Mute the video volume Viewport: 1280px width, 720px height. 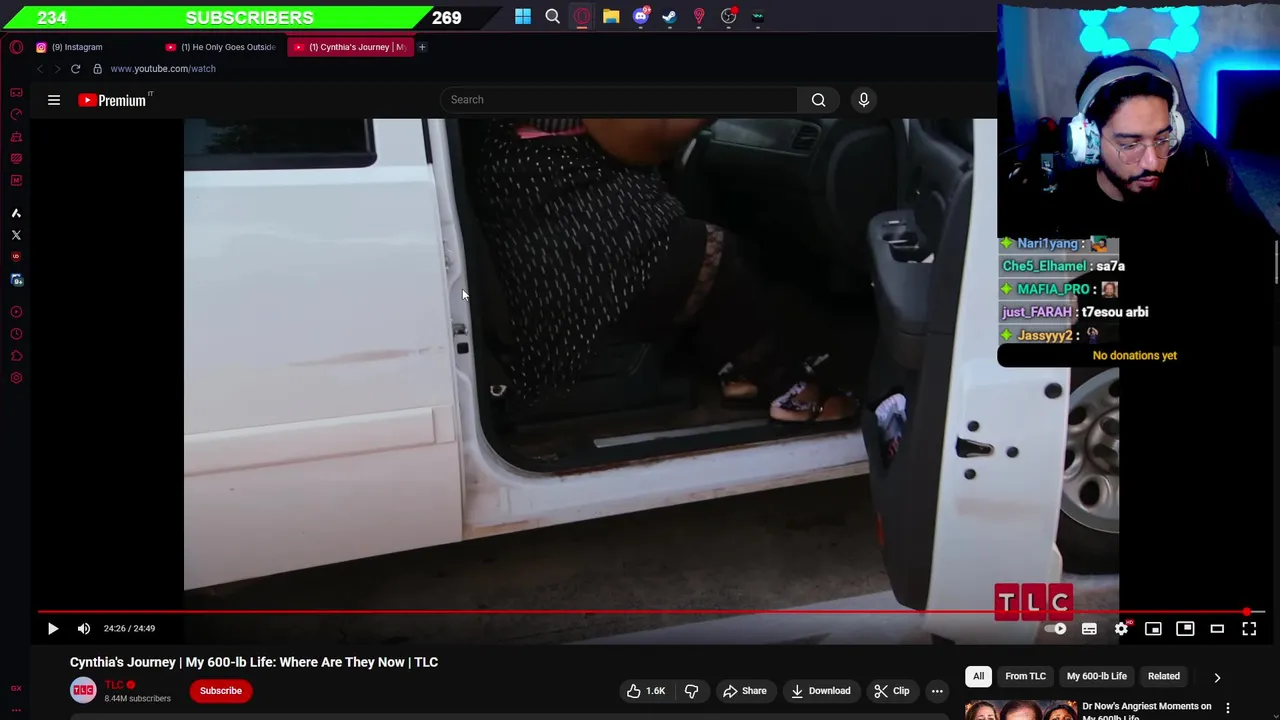pos(84,629)
